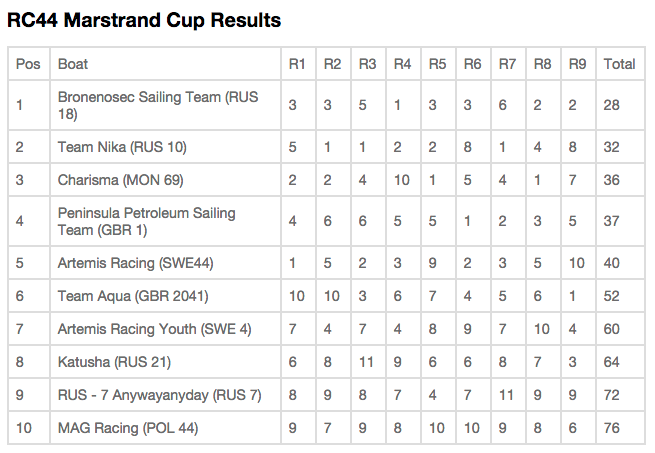Click the RC44 Marstrand Cup Results heading
Viewport: 655px width, 453px height.
click(x=144, y=20)
